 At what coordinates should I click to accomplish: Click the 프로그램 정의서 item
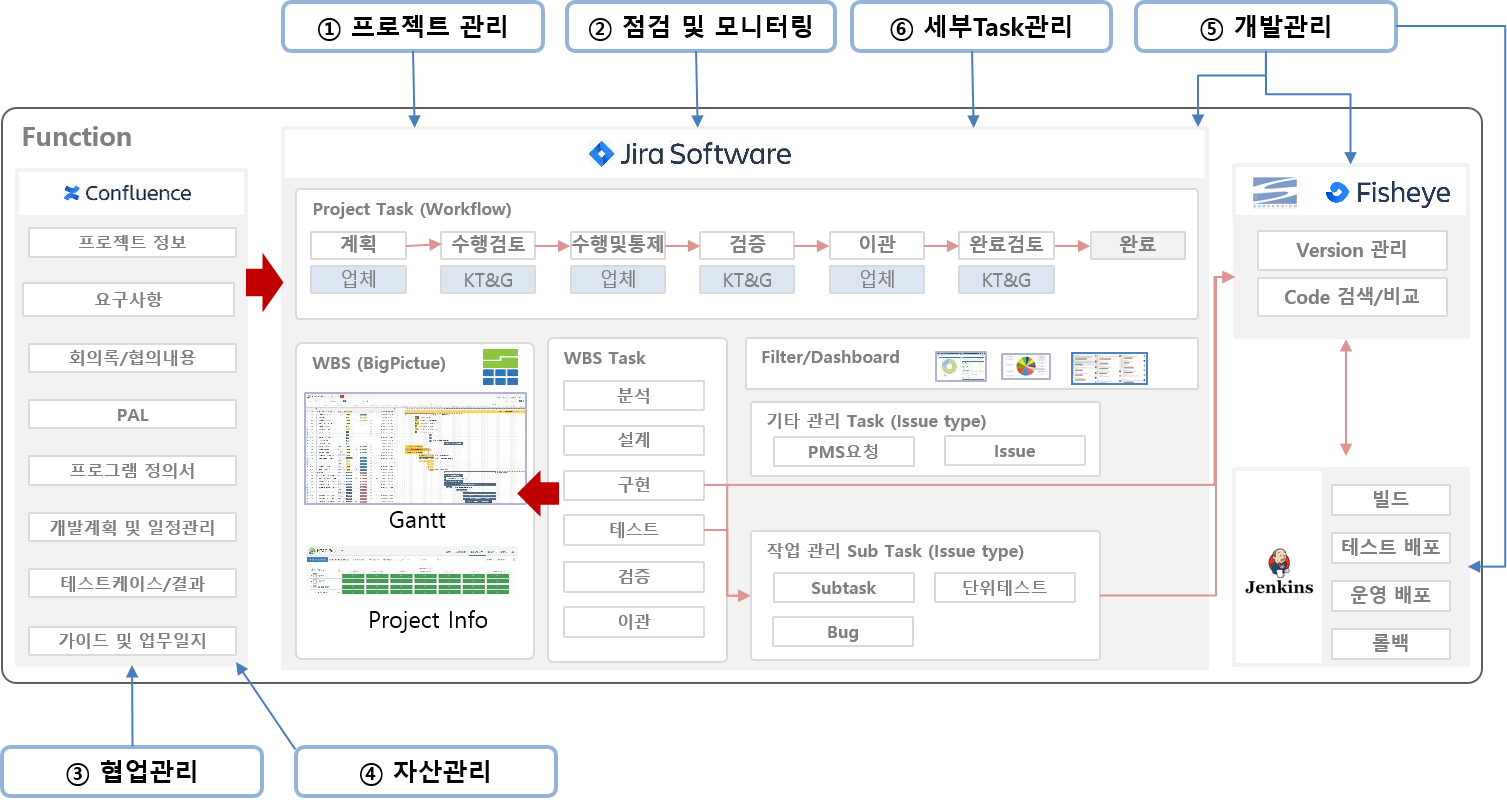(132, 470)
